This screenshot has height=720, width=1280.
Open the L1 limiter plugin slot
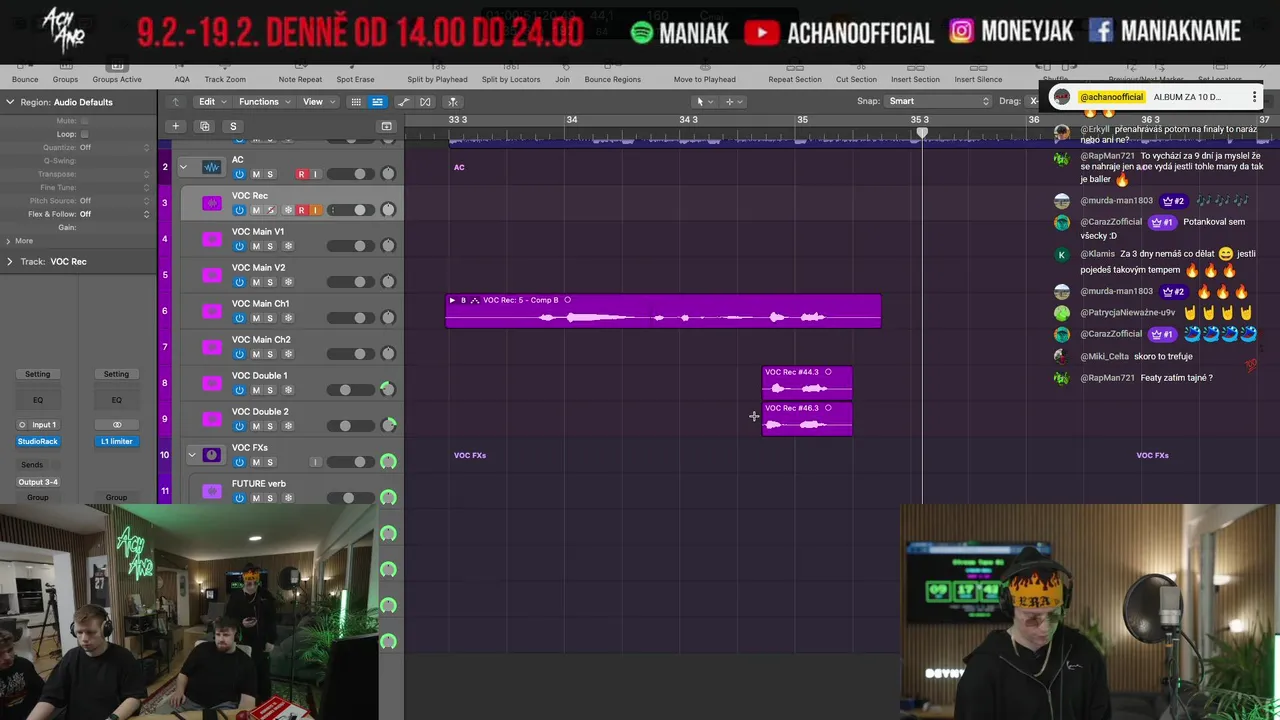[116, 441]
